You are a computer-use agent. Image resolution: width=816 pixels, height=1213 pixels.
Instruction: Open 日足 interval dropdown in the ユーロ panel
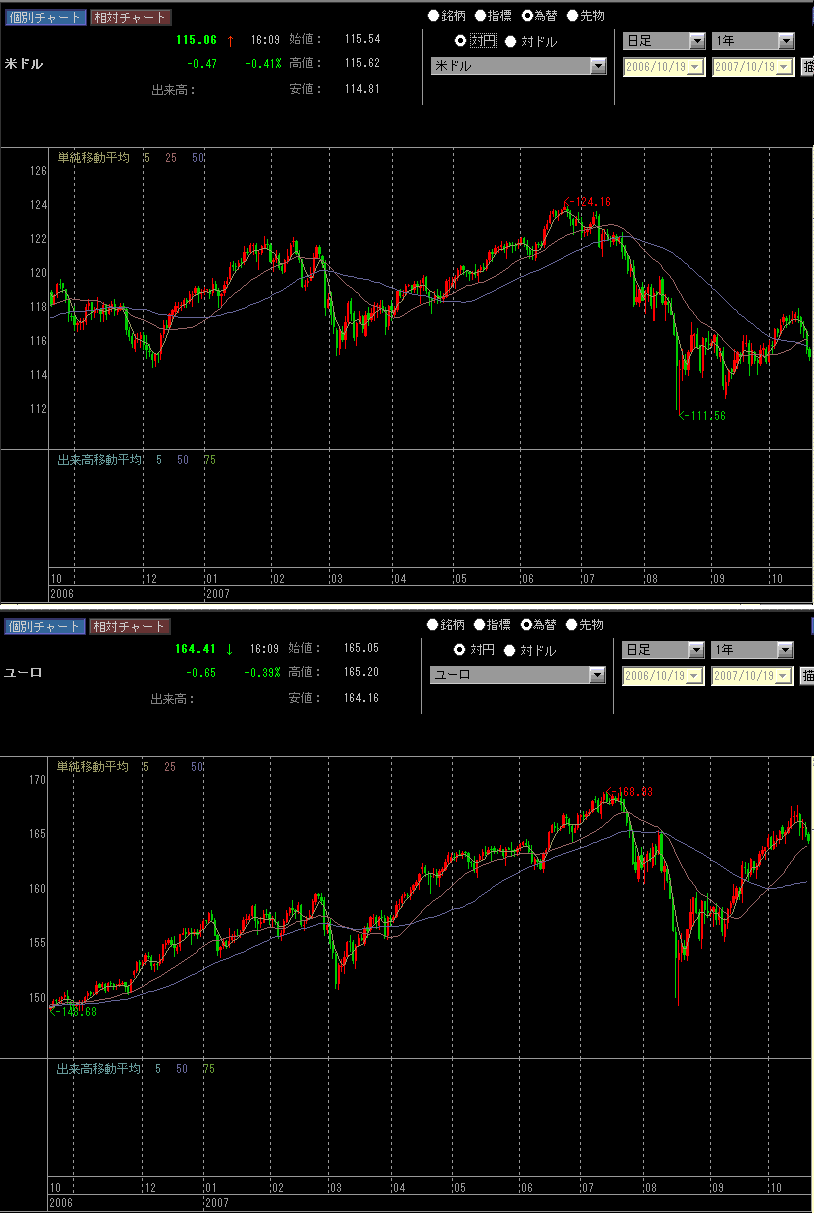(x=697, y=650)
